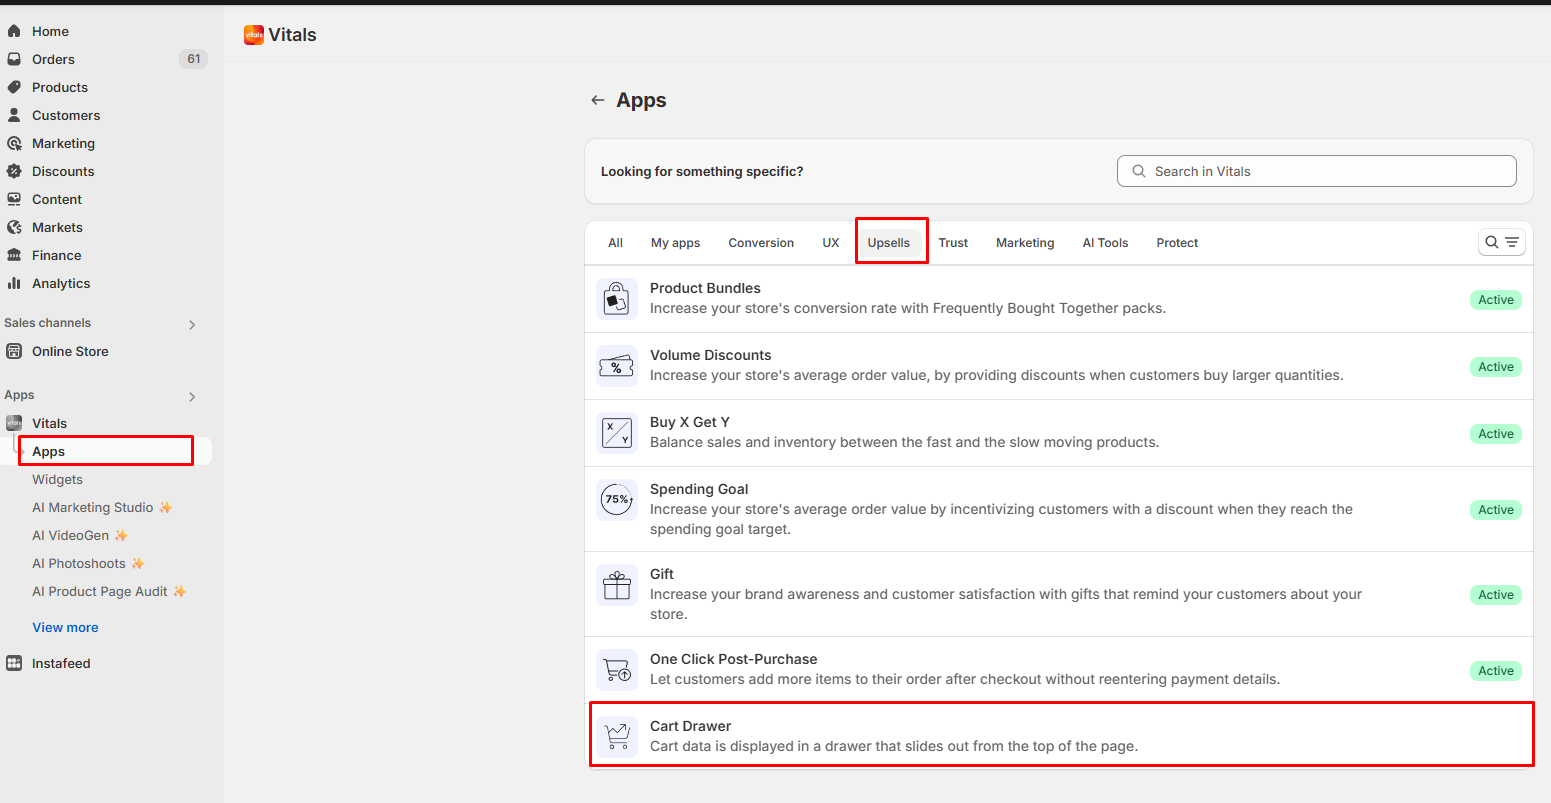Viewport: 1551px width, 803px height.
Task: Click the Marketing target icon
Action: click(14, 143)
